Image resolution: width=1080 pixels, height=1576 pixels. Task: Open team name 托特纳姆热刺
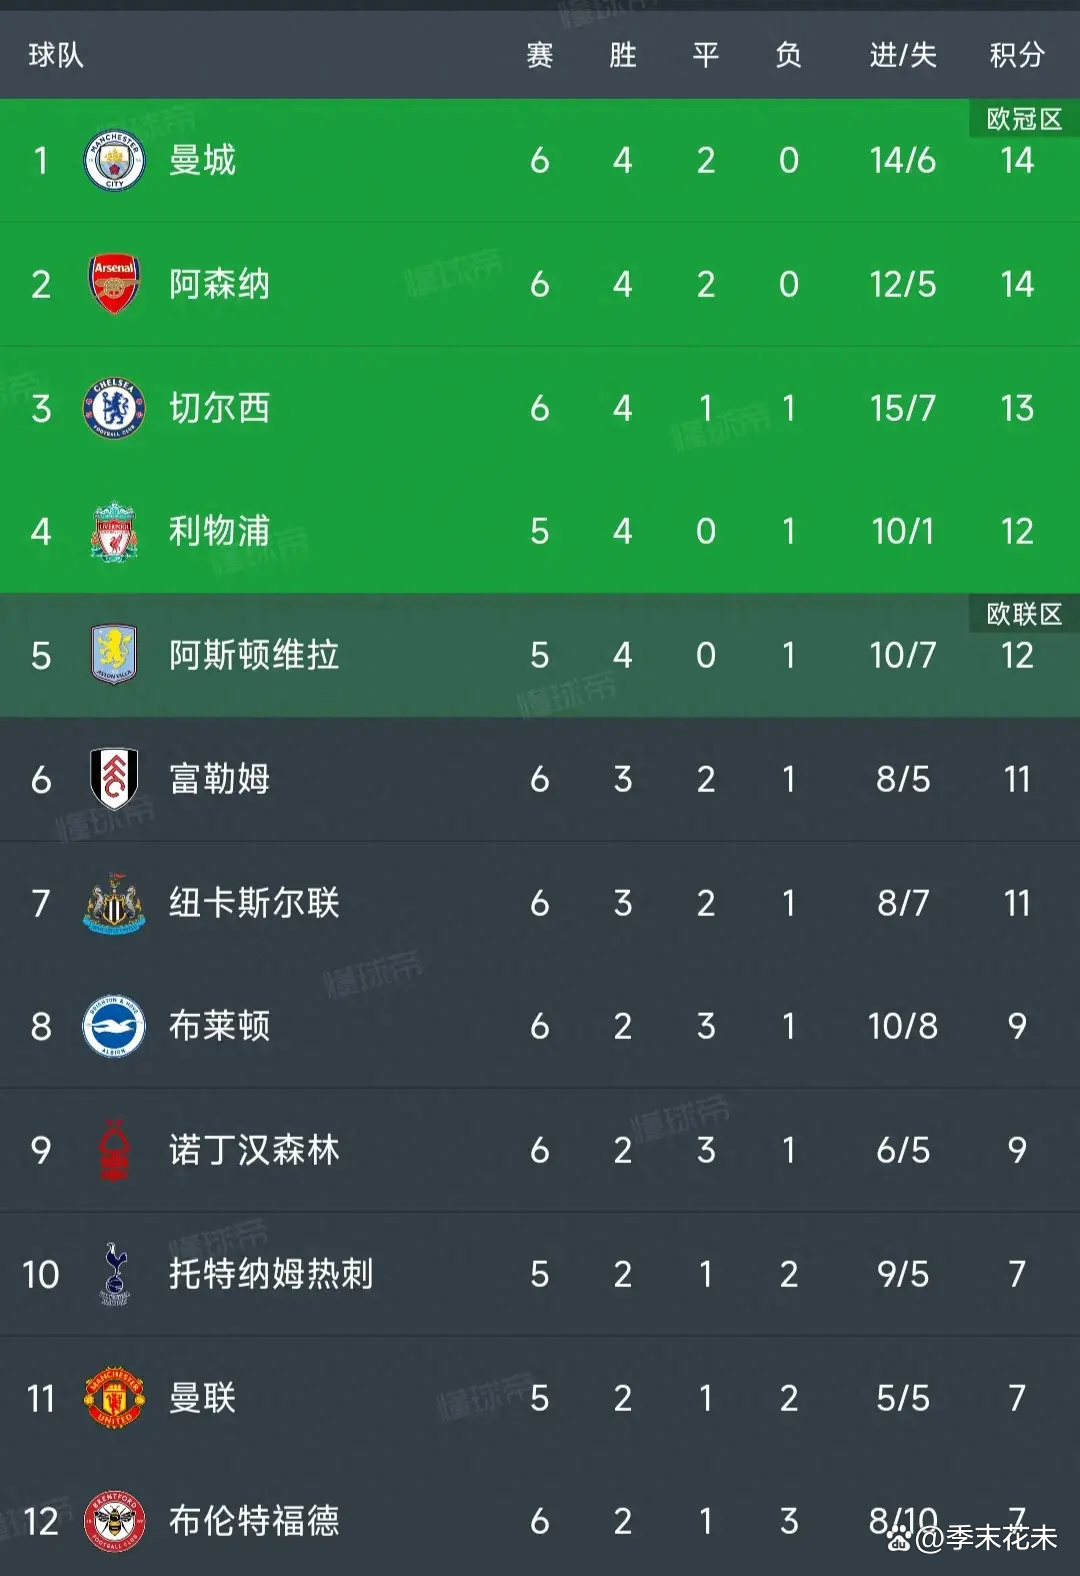[270, 1273]
